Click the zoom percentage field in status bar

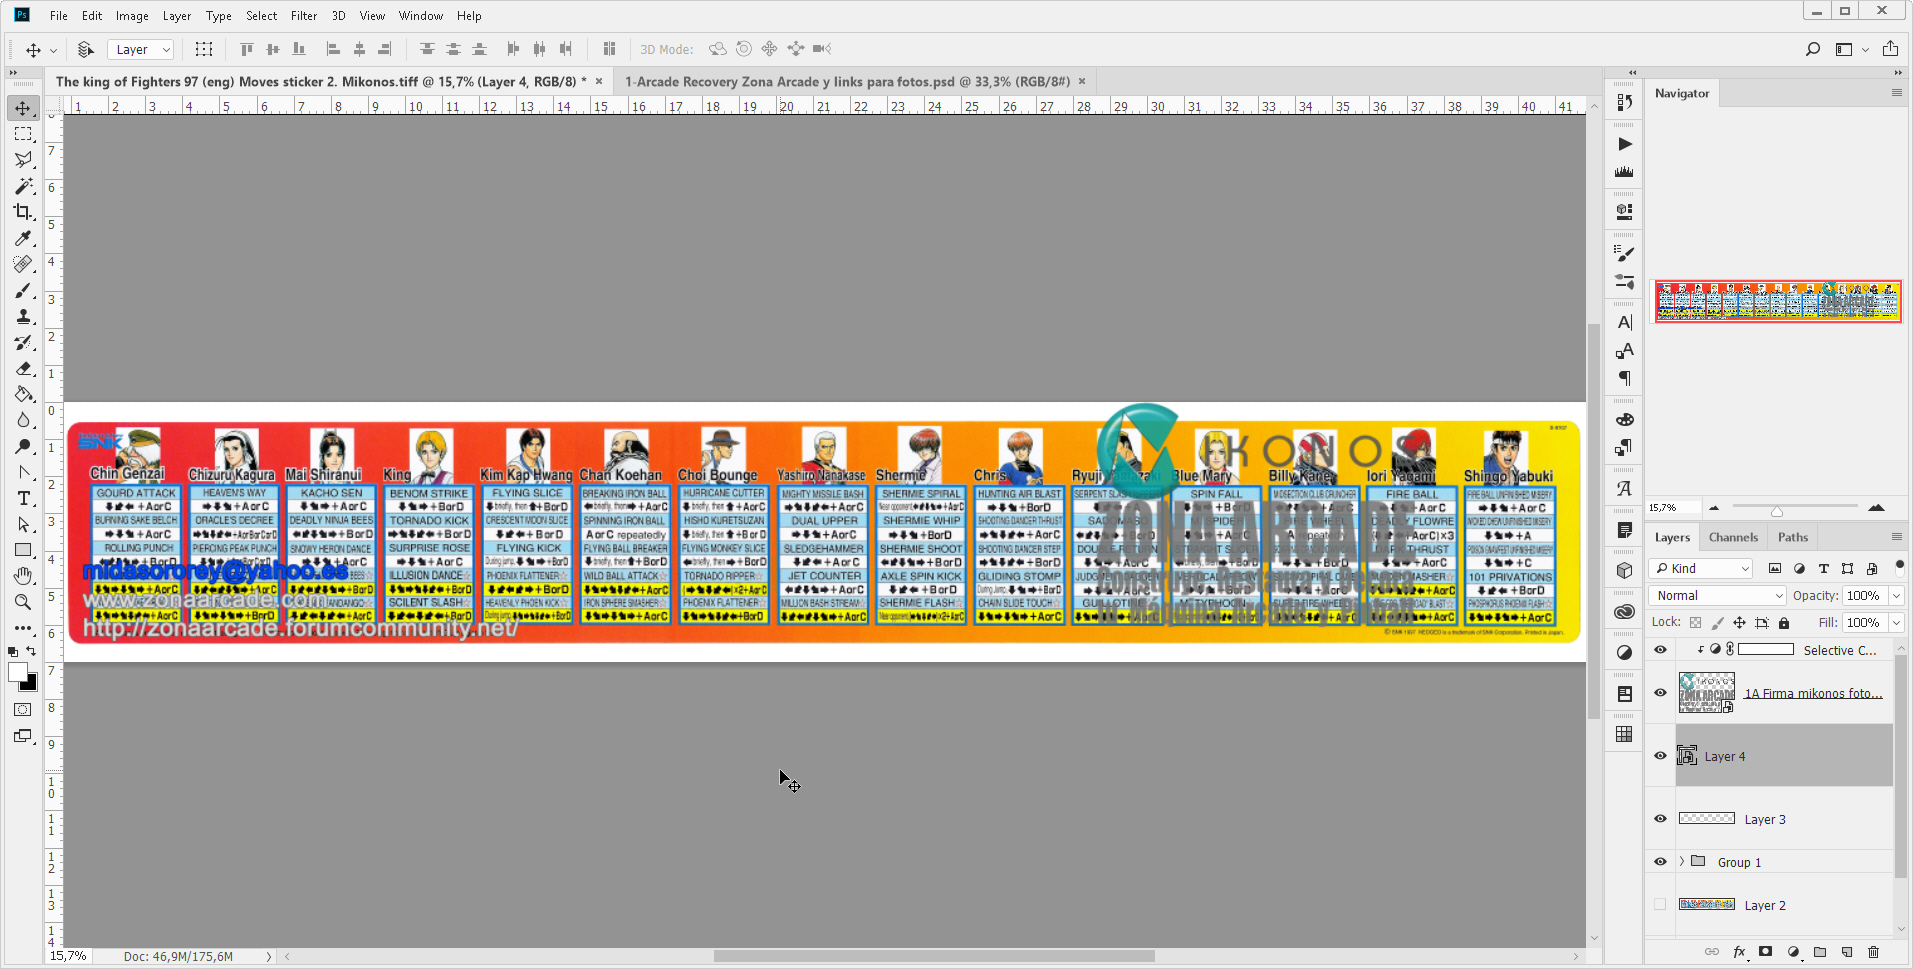click(69, 956)
